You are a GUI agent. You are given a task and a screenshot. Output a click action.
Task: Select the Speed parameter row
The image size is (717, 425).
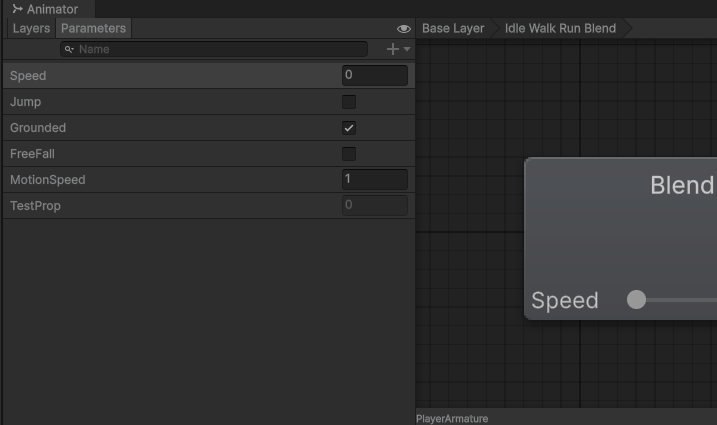[209, 75]
